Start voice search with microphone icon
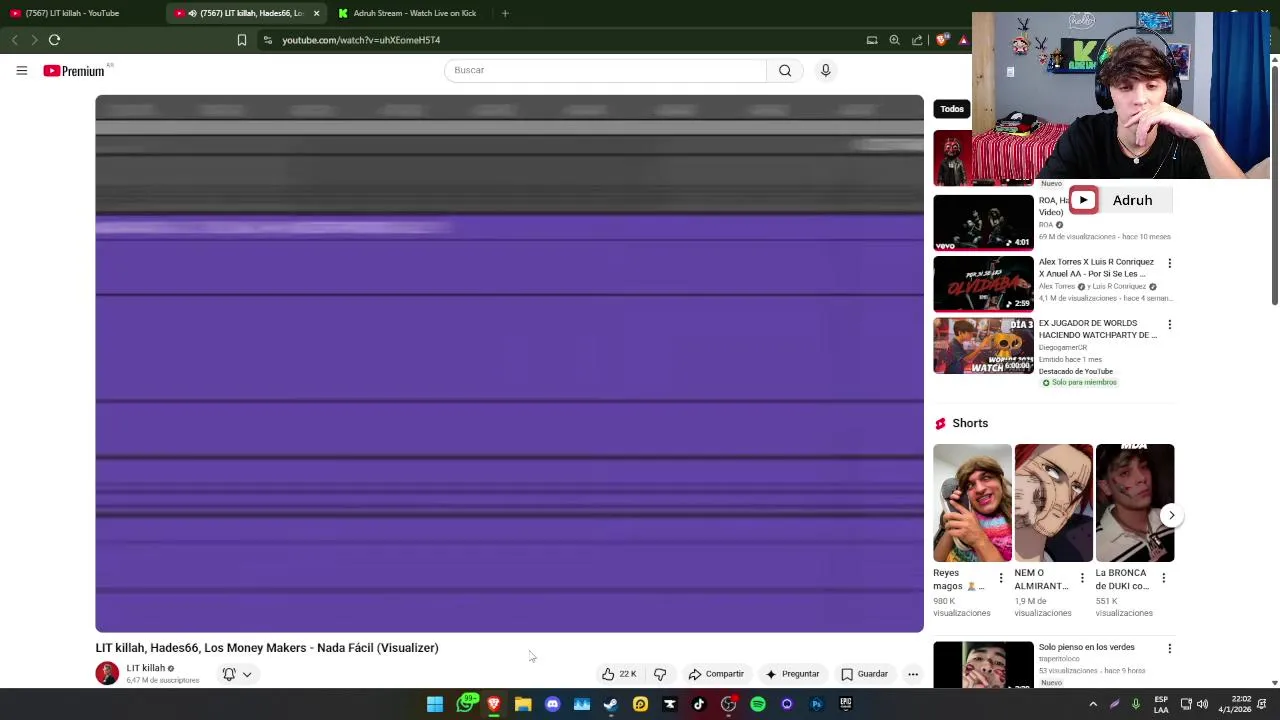Image resolution: width=1280 pixels, height=720 pixels. [x=825, y=70]
